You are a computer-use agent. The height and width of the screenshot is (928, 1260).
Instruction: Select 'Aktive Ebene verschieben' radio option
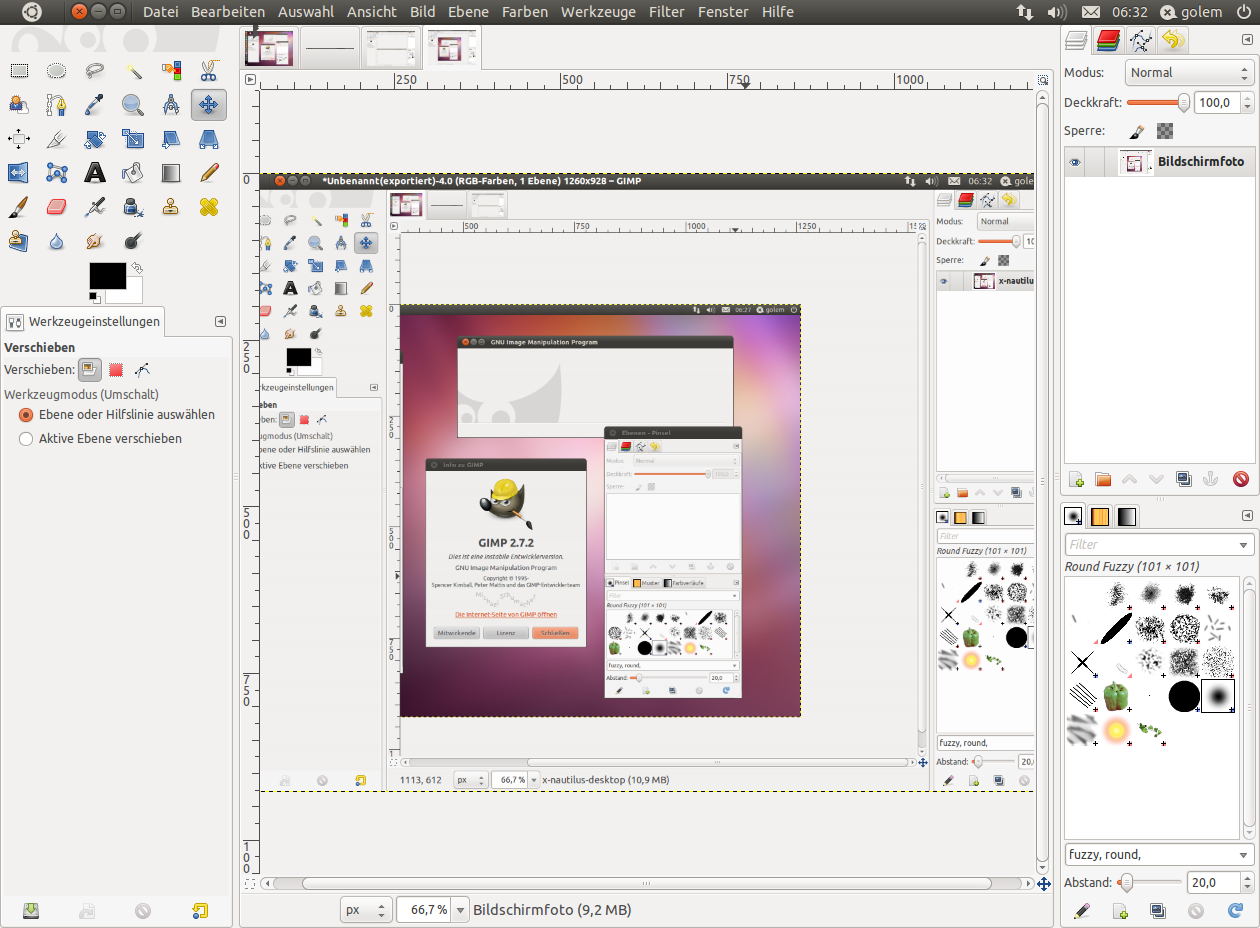27,439
